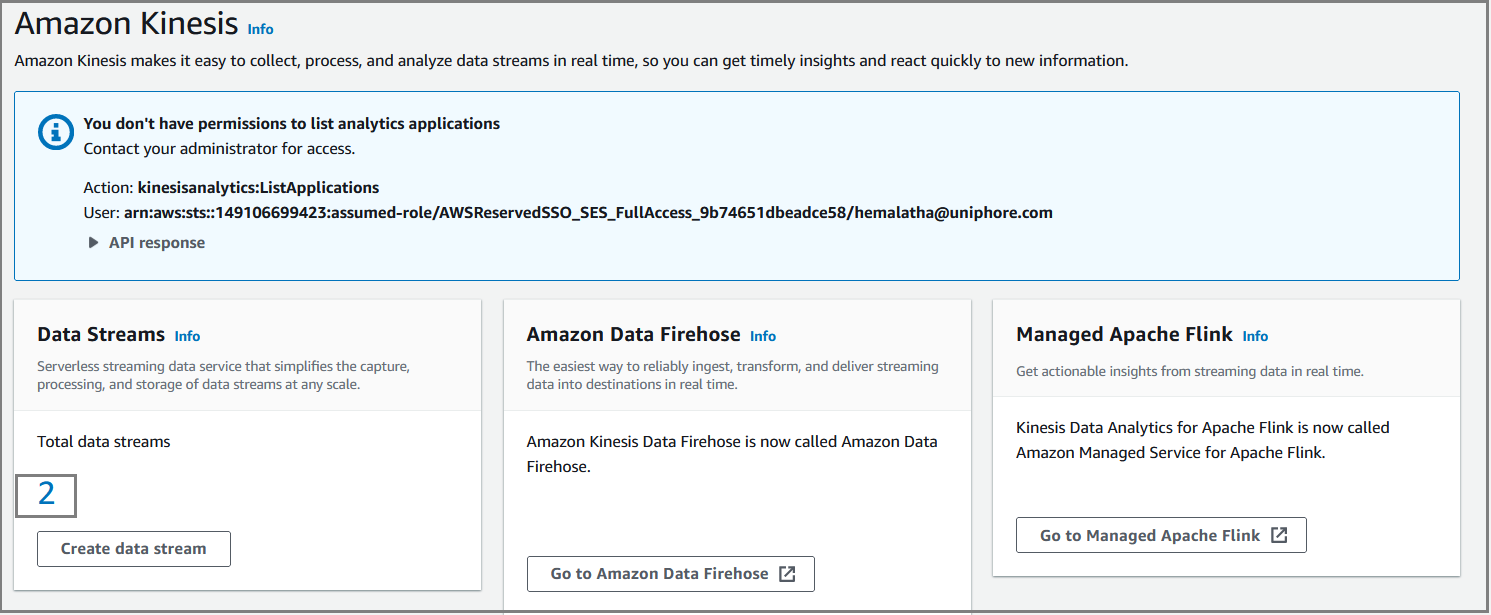This screenshot has width=1491, height=615.
Task: Select the Managed Apache Flink card heading
Action: coord(1125,335)
